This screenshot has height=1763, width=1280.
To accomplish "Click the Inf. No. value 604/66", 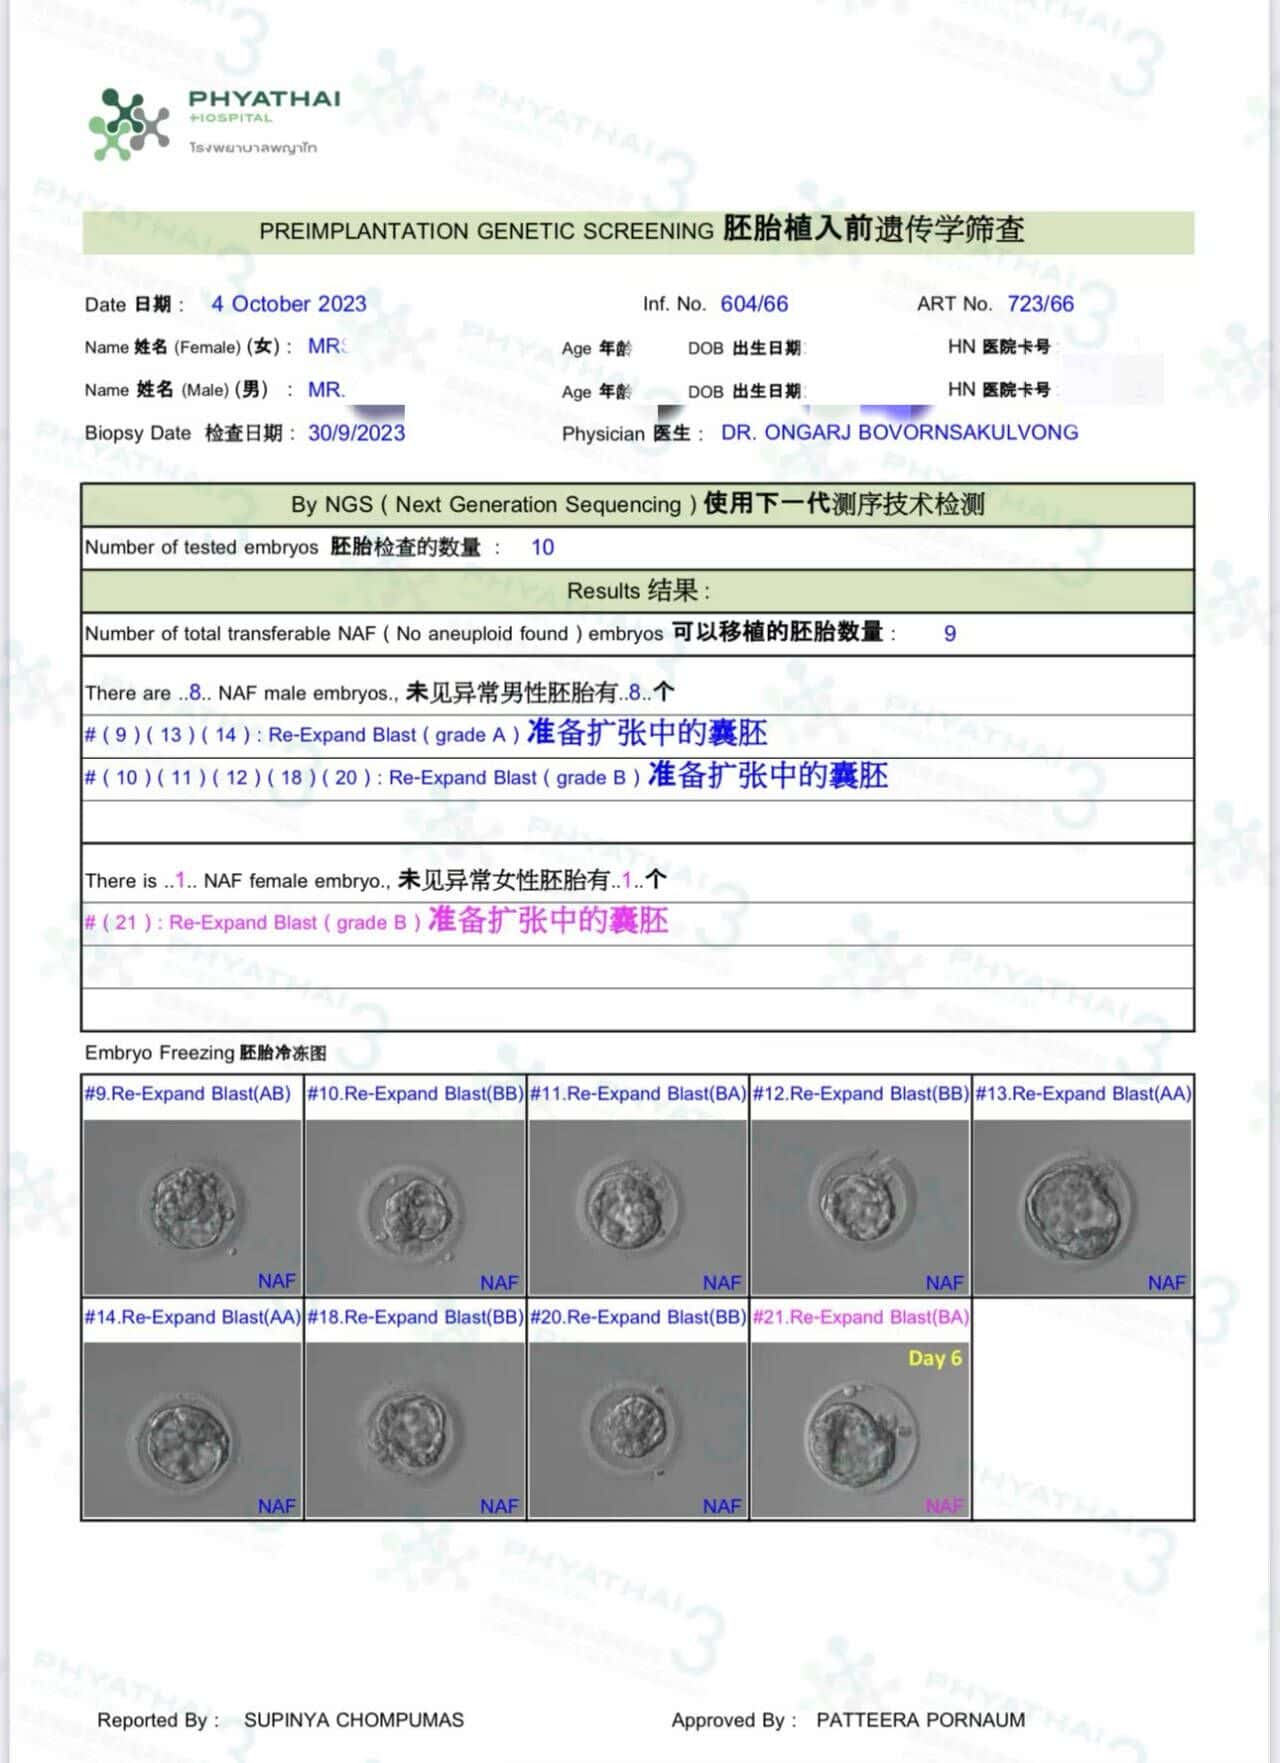I will click(754, 304).
